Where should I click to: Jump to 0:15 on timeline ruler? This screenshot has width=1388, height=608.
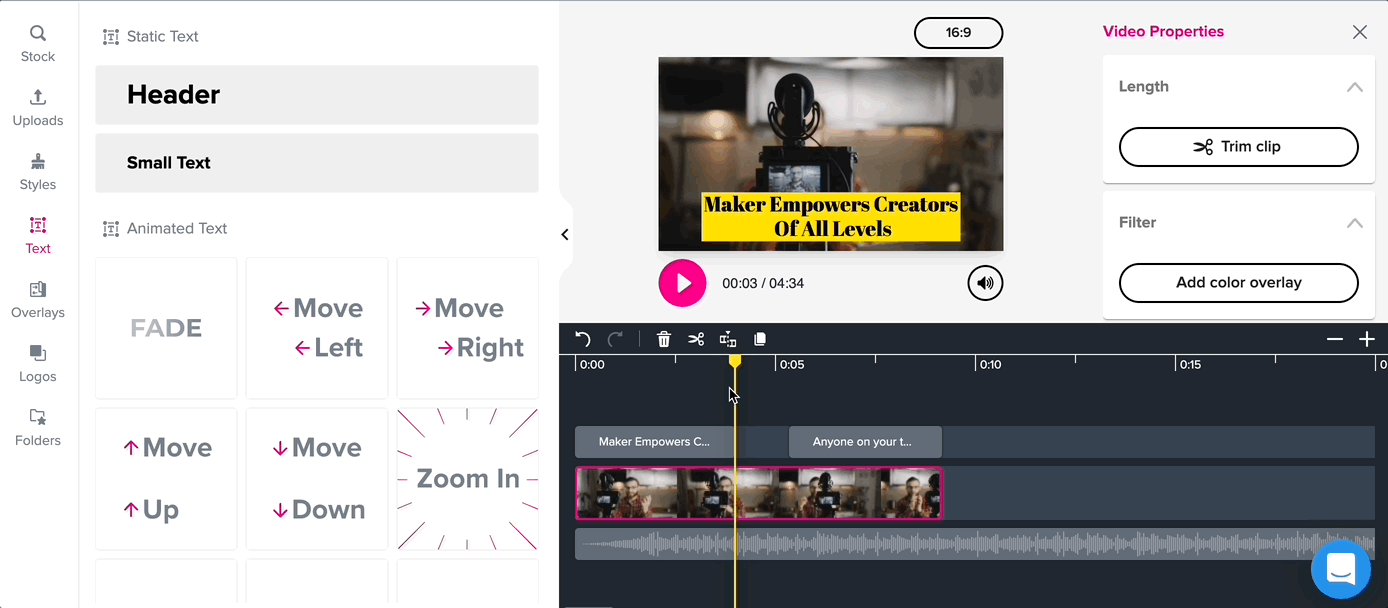[1190, 365]
